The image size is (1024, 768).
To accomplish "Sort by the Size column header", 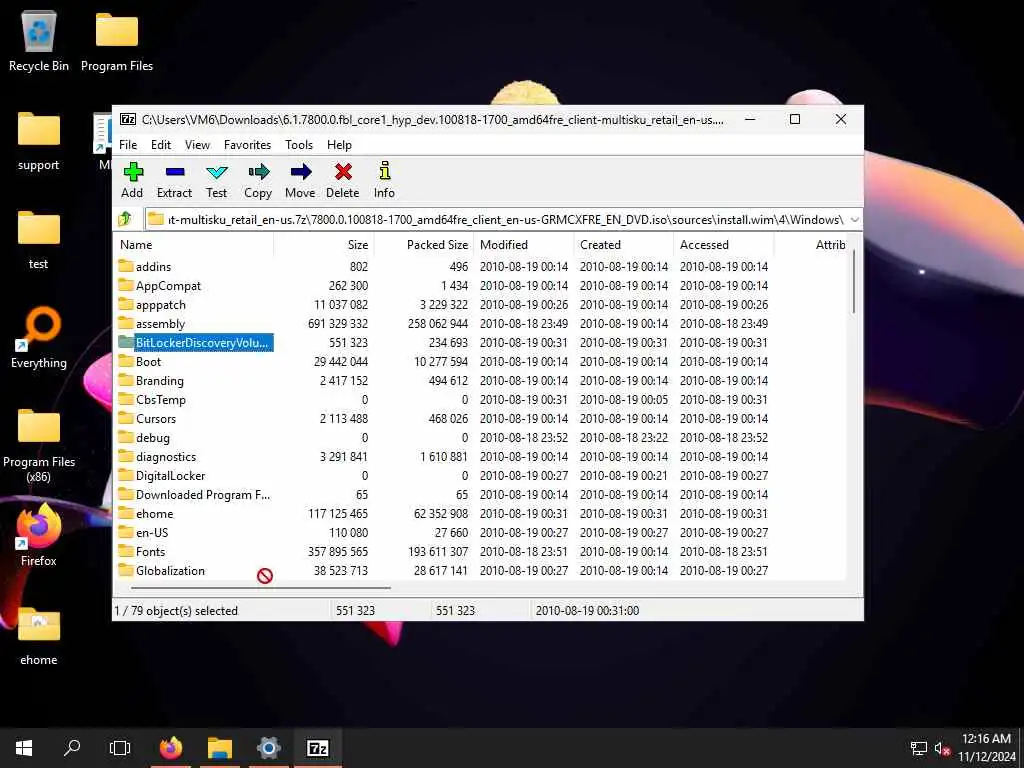I will (323, 245).
